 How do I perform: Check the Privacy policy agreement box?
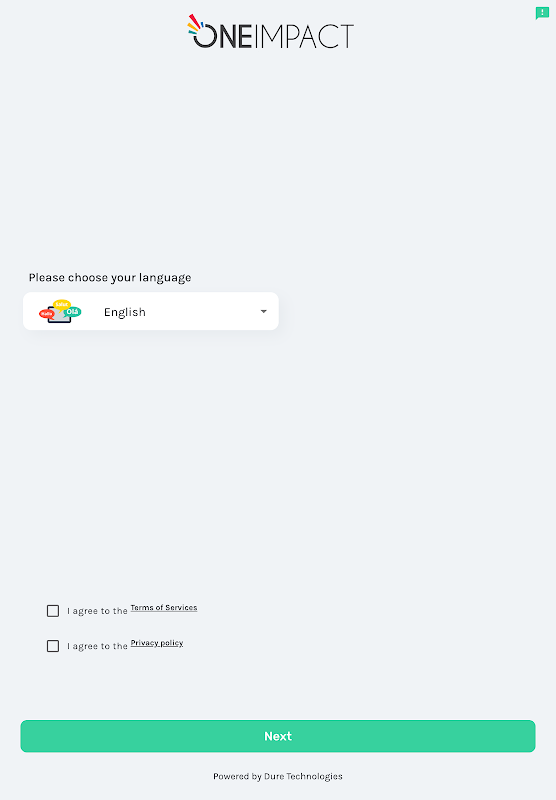[x=53, y=646]
